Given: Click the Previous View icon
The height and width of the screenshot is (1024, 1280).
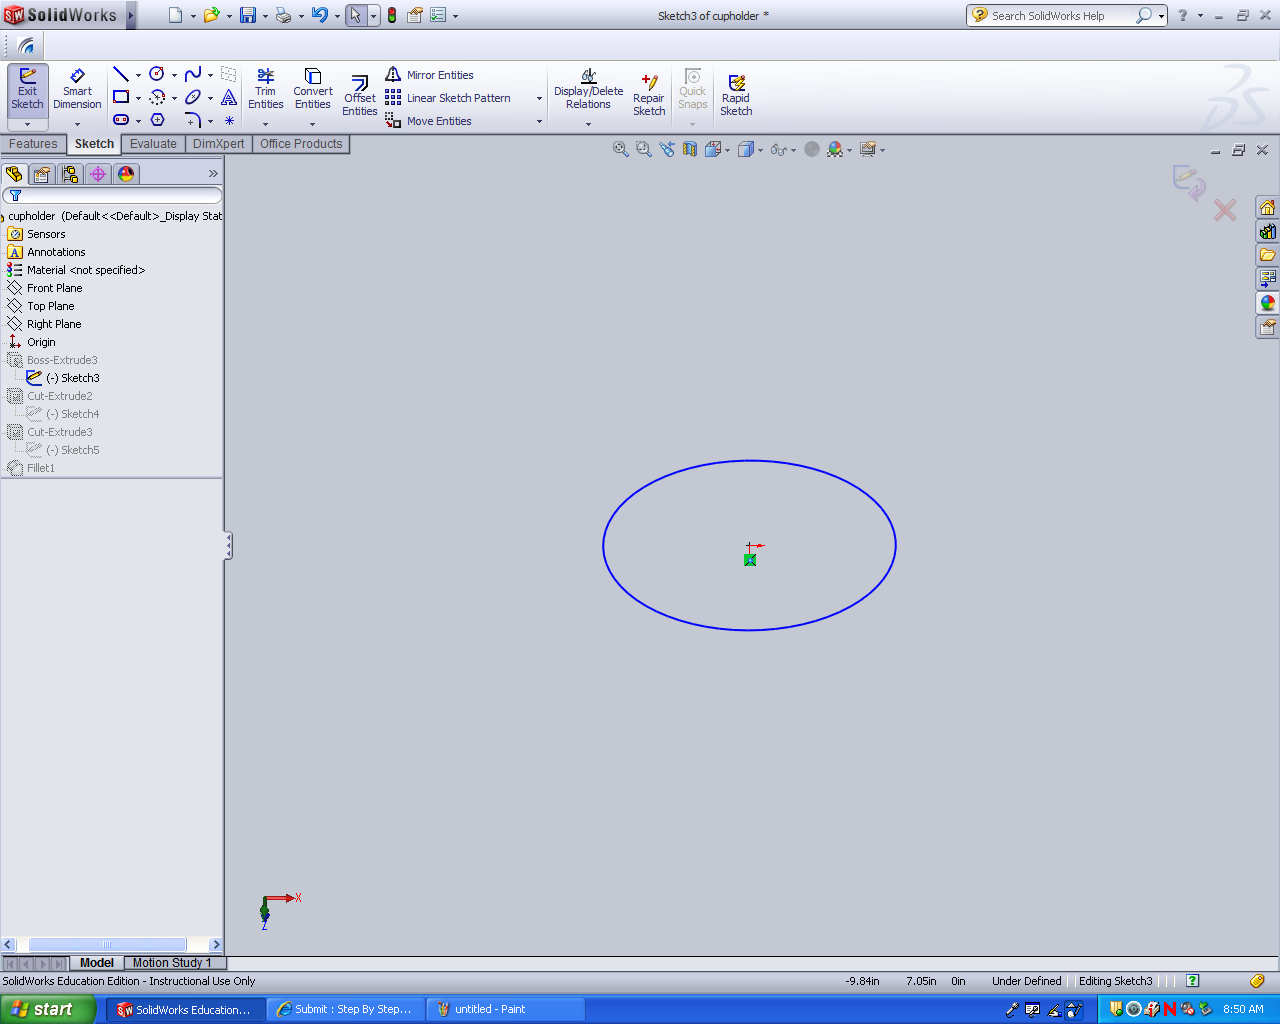Looking at the screenshot, I should (667, 149).
